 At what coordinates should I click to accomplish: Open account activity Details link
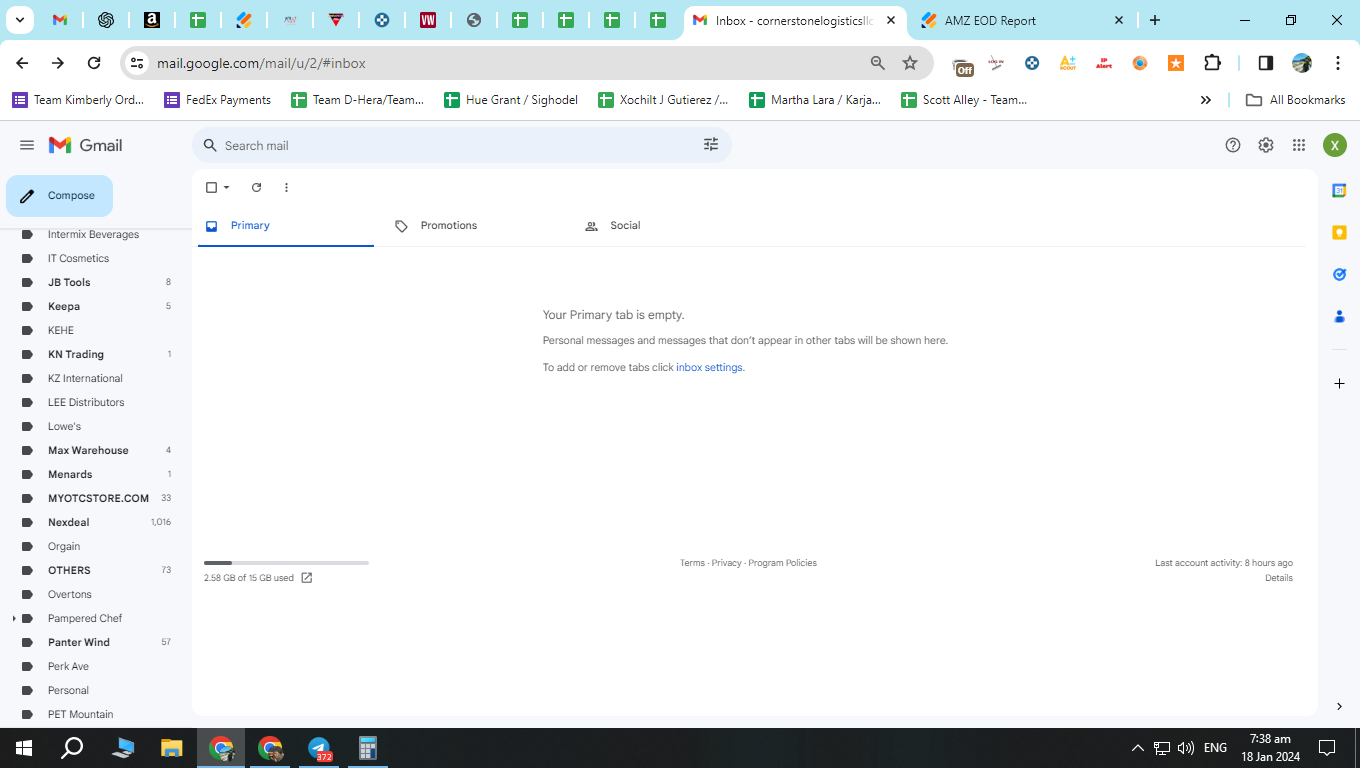pos(1278,578)
